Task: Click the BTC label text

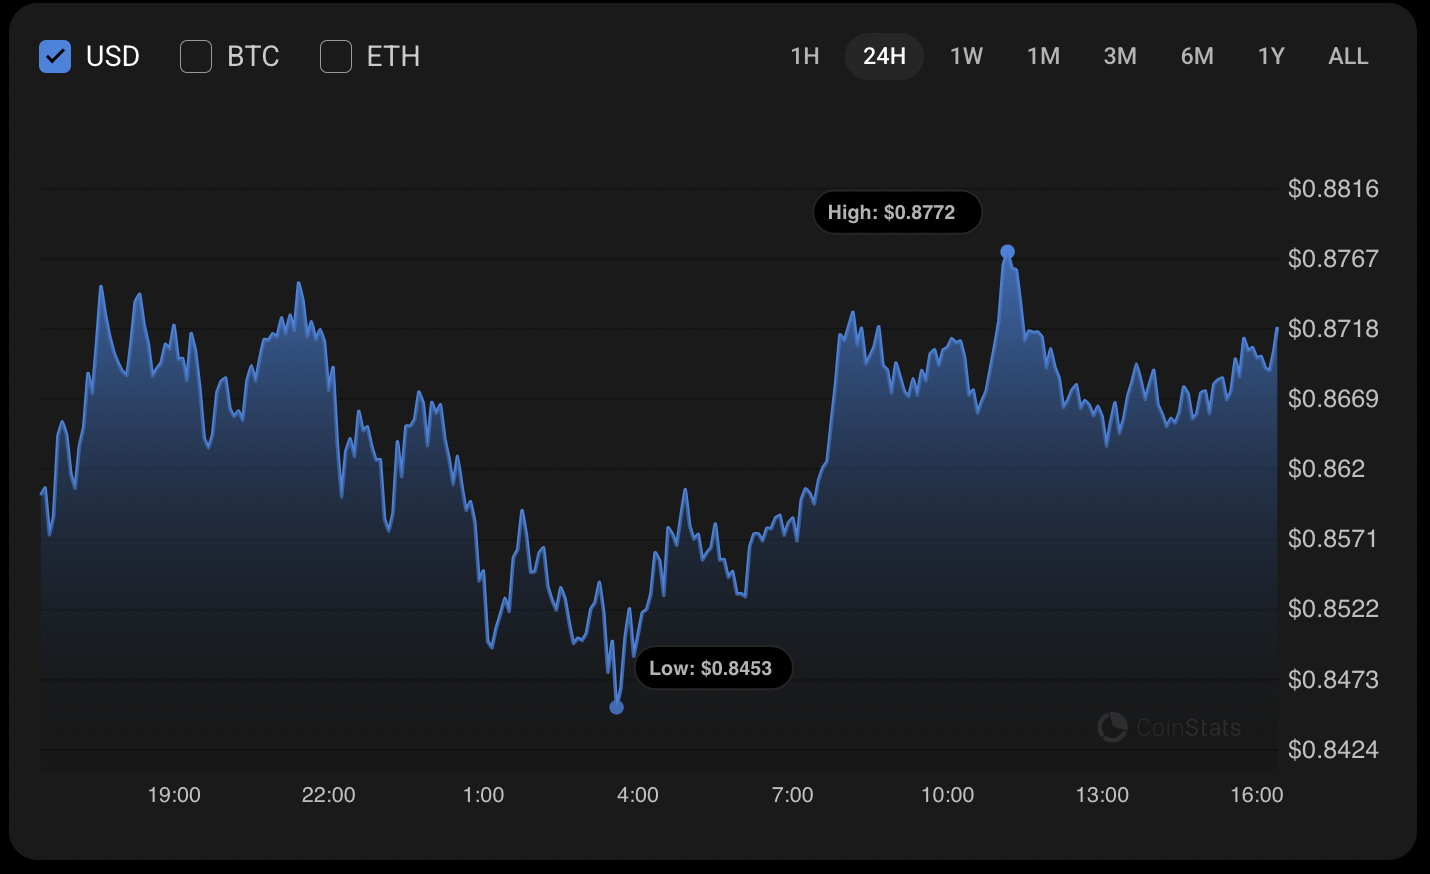Action: (x=253, y=56)
